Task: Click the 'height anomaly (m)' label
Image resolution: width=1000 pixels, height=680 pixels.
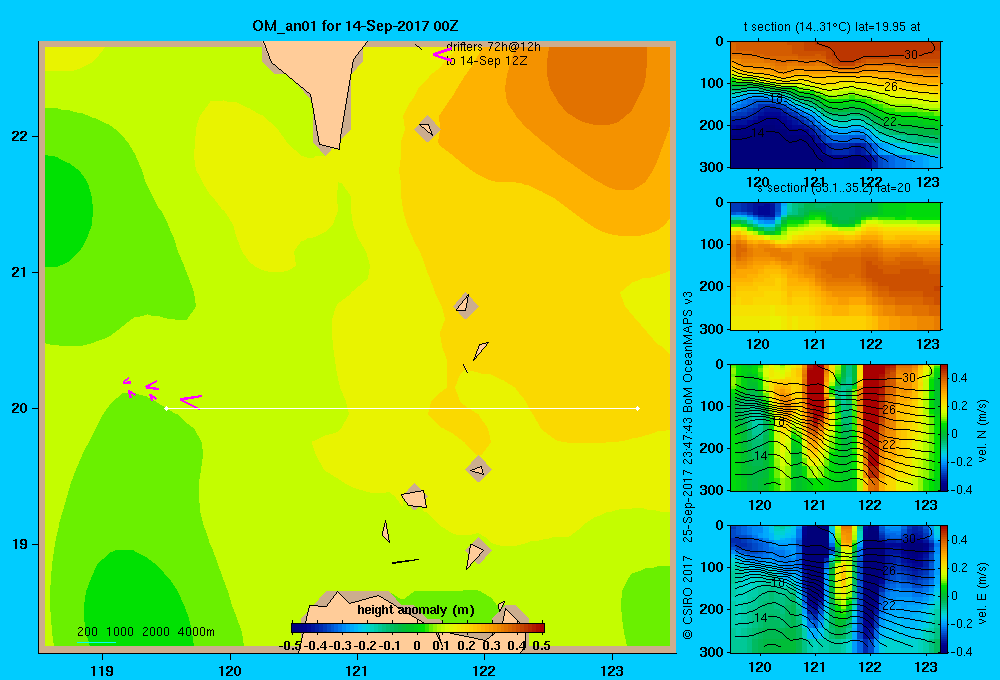Action: point(416,610)
